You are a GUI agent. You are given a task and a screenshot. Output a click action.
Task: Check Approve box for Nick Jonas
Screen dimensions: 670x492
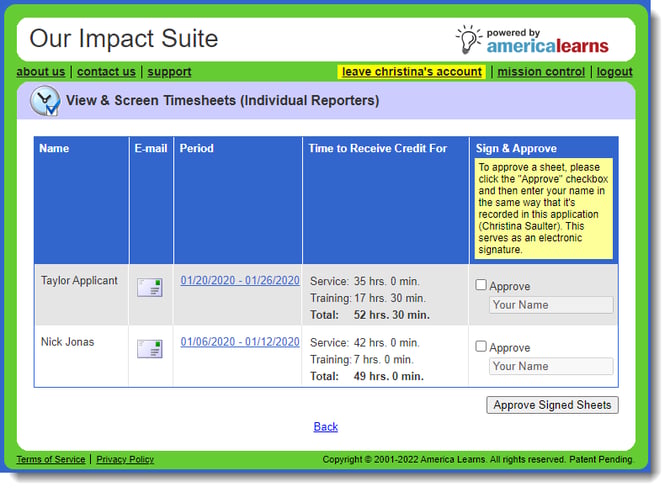pos(481,346)
